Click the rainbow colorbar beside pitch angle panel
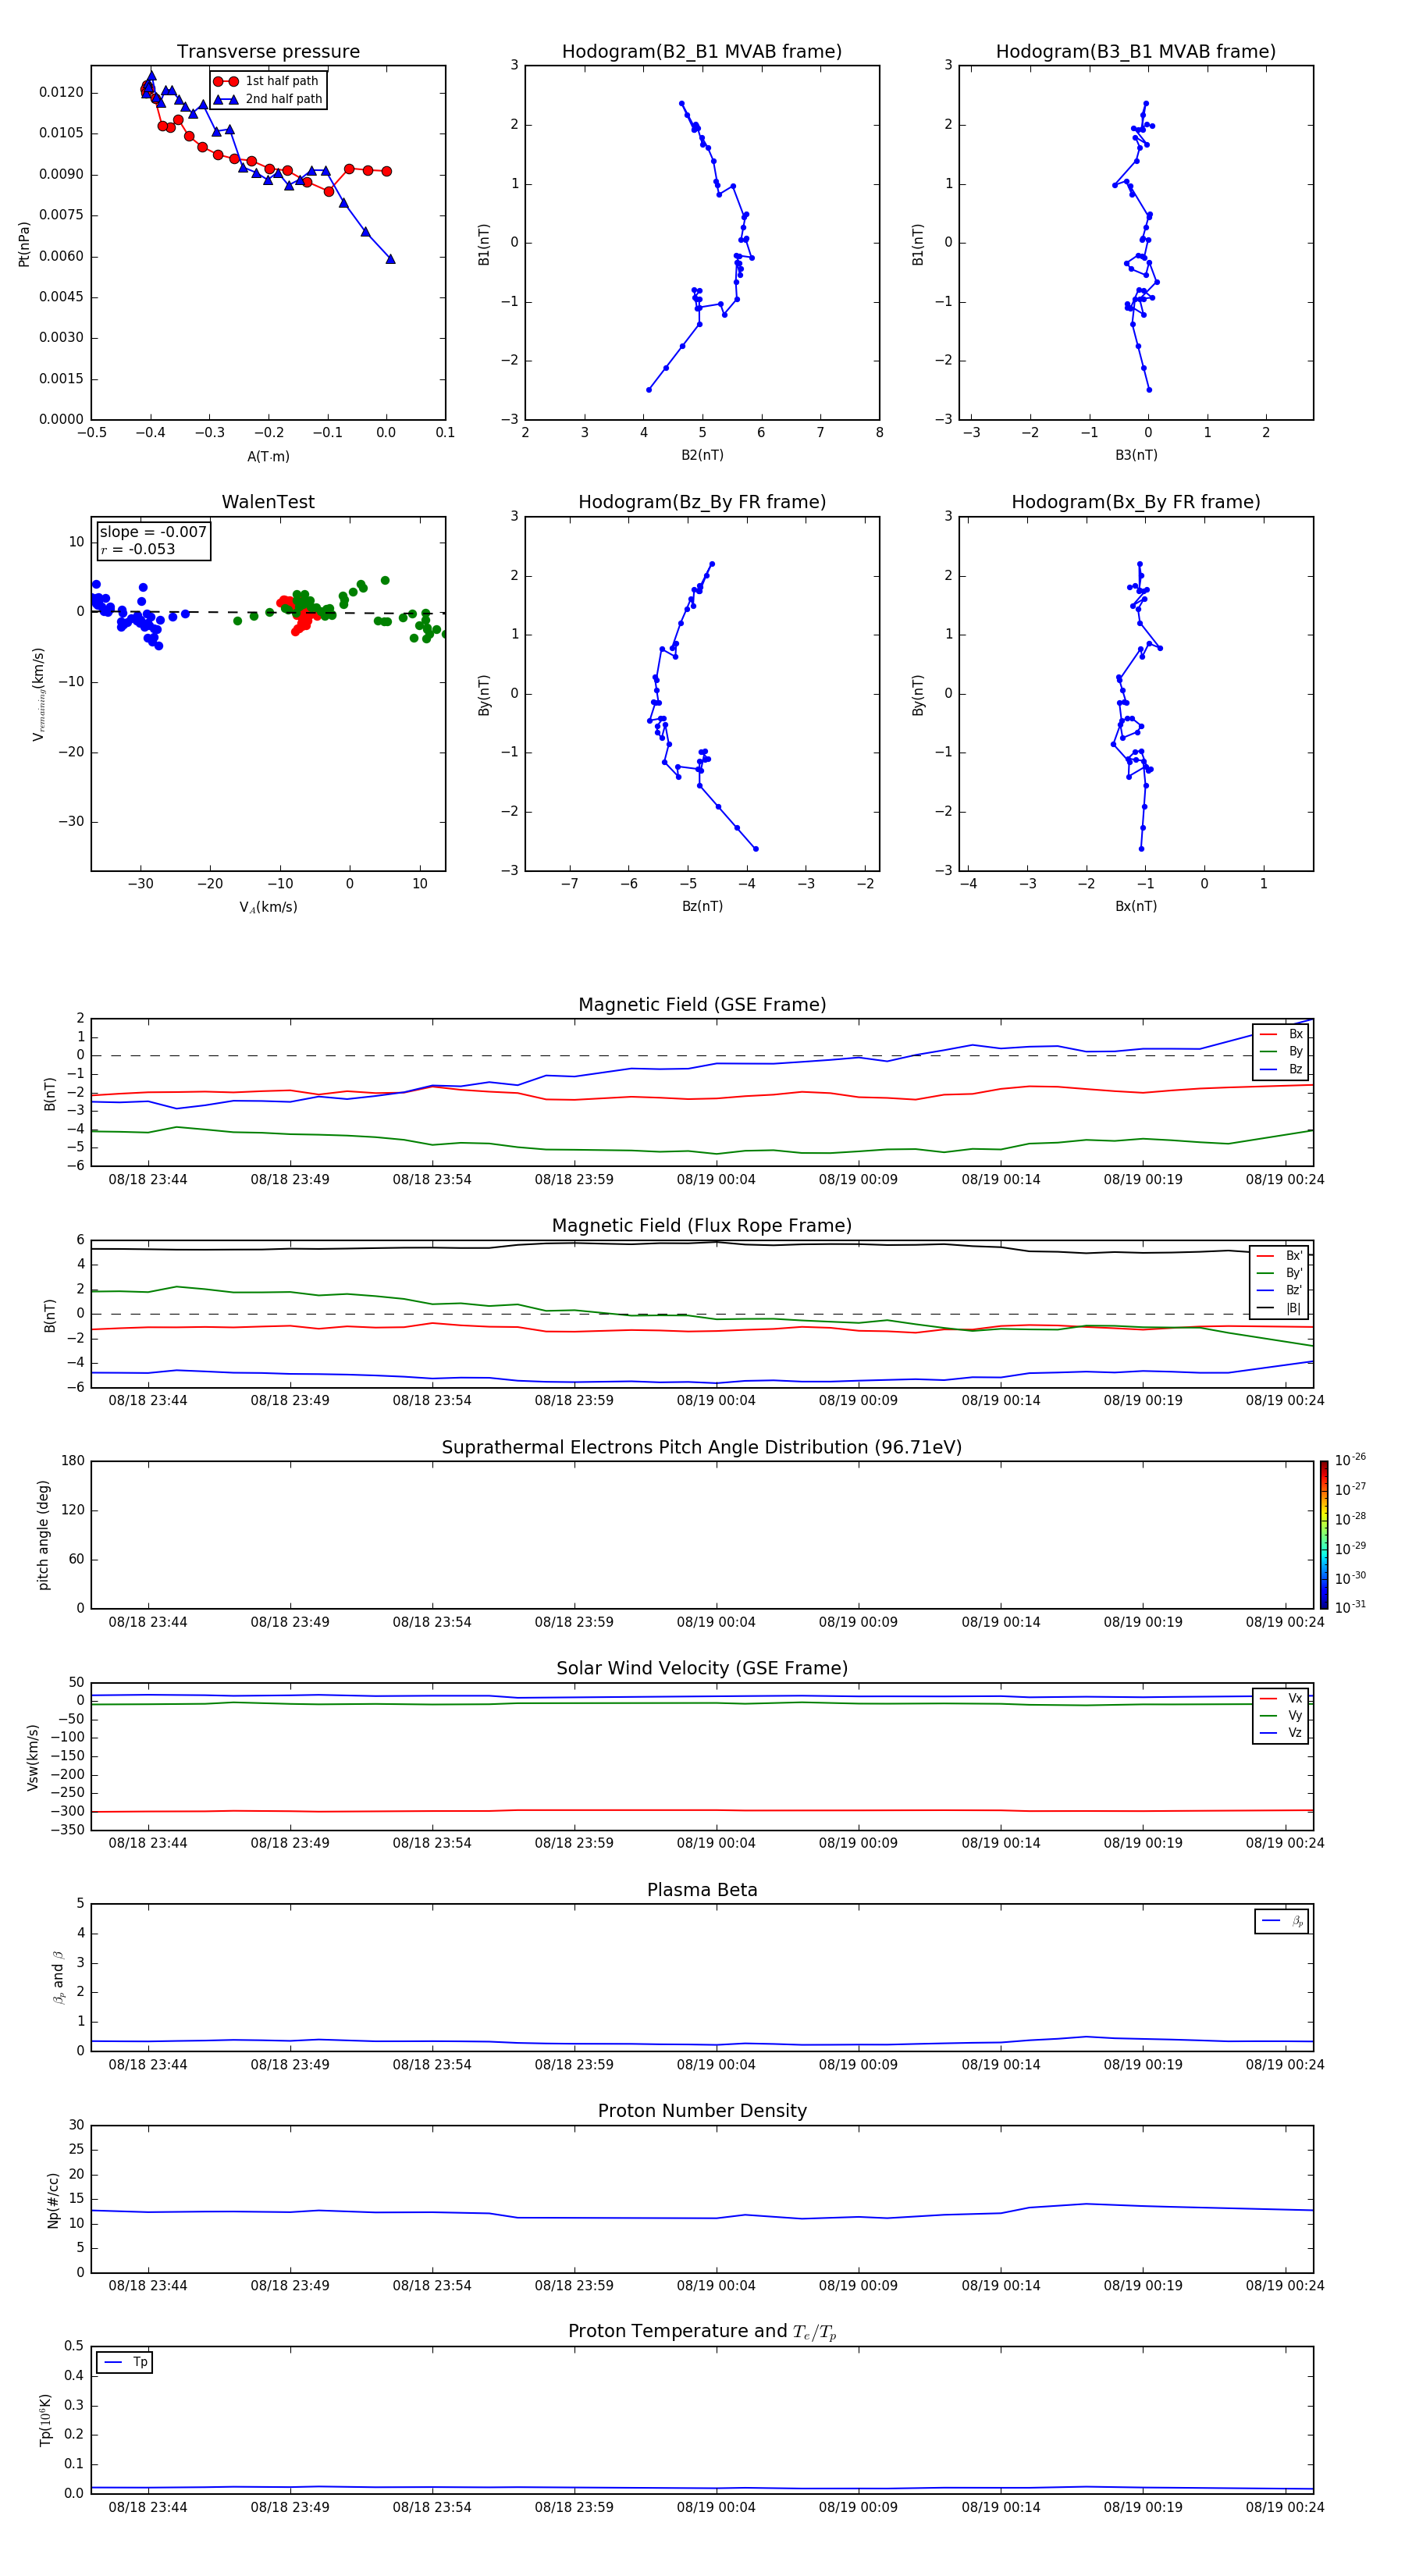 (x=1323, y=1535)
